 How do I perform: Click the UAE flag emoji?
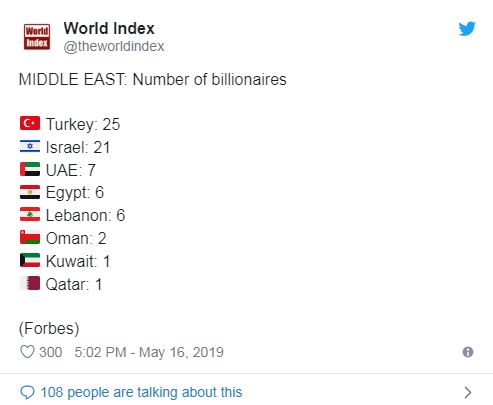click(x=30, y=169)
